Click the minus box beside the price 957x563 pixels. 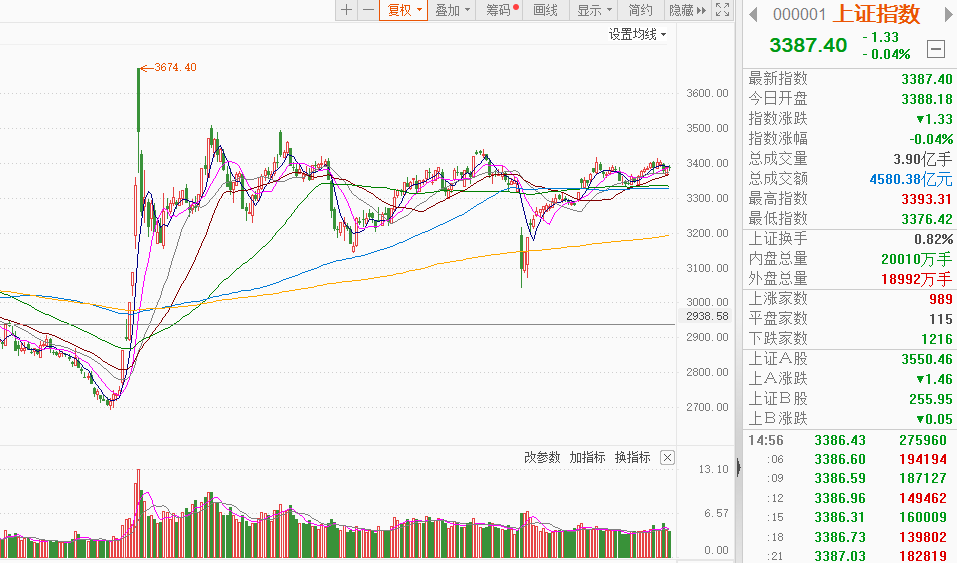(x=936, y=47)
